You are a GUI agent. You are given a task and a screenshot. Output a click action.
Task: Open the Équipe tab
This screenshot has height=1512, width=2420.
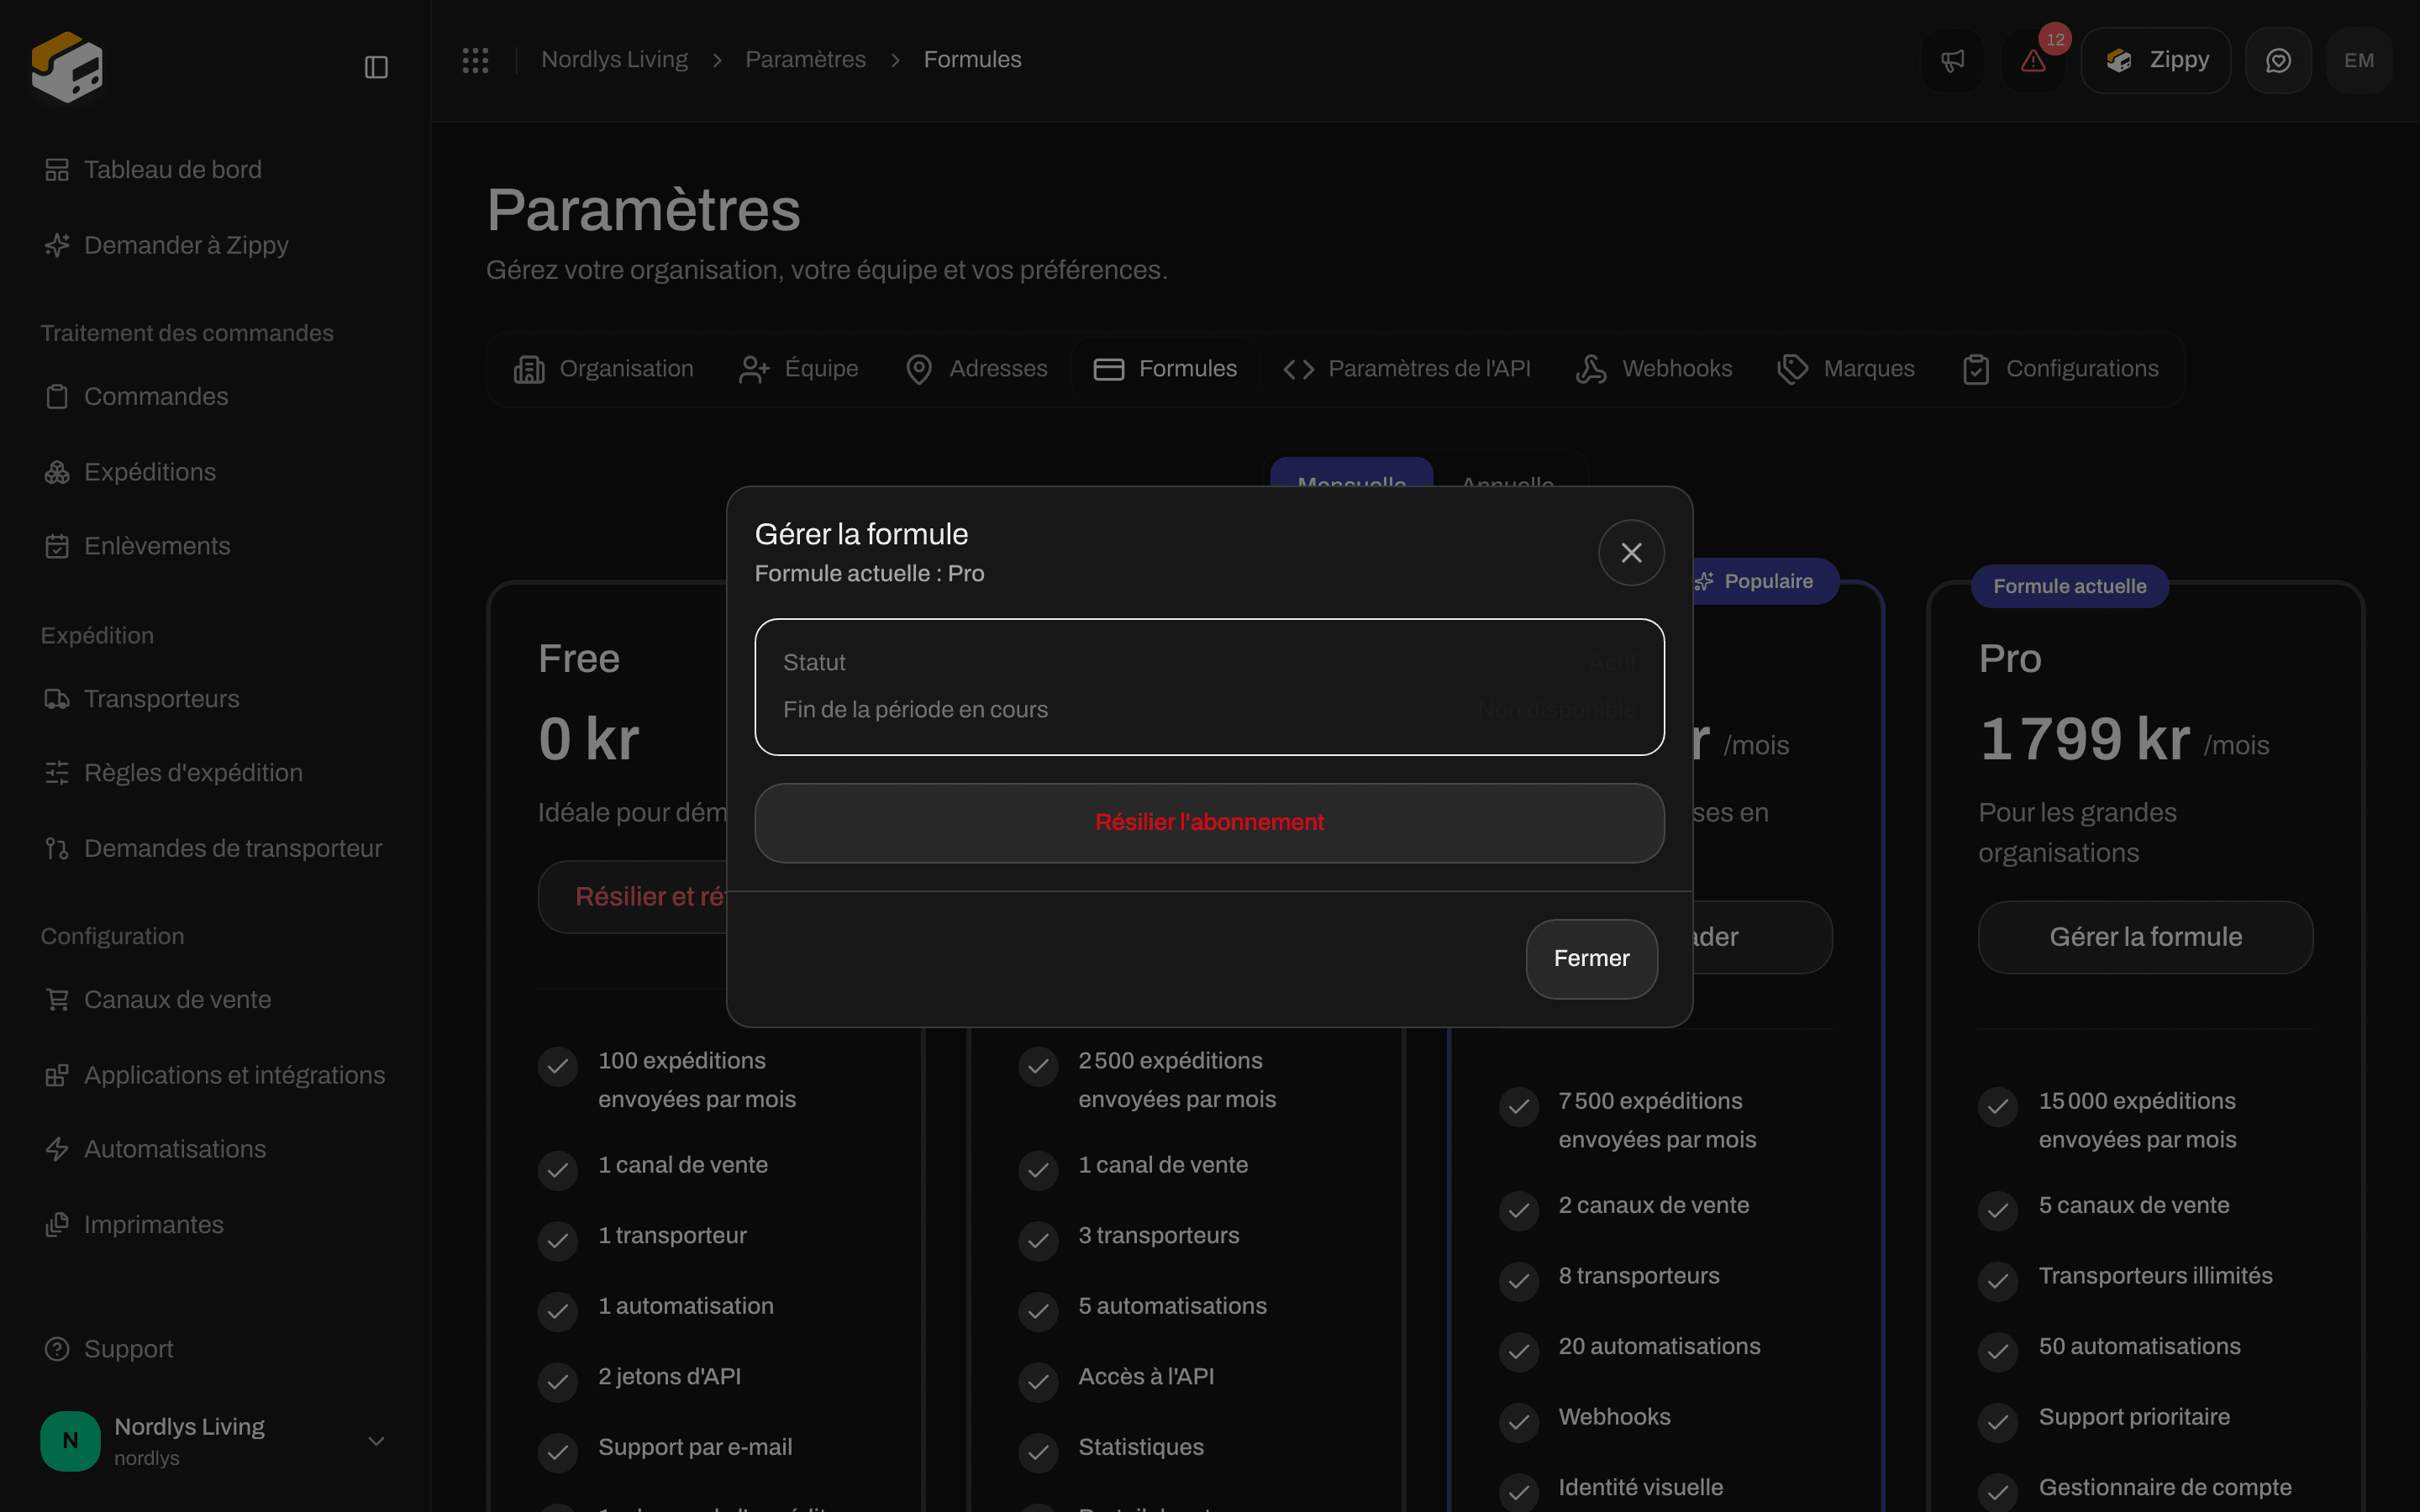(x=798, y=369)
